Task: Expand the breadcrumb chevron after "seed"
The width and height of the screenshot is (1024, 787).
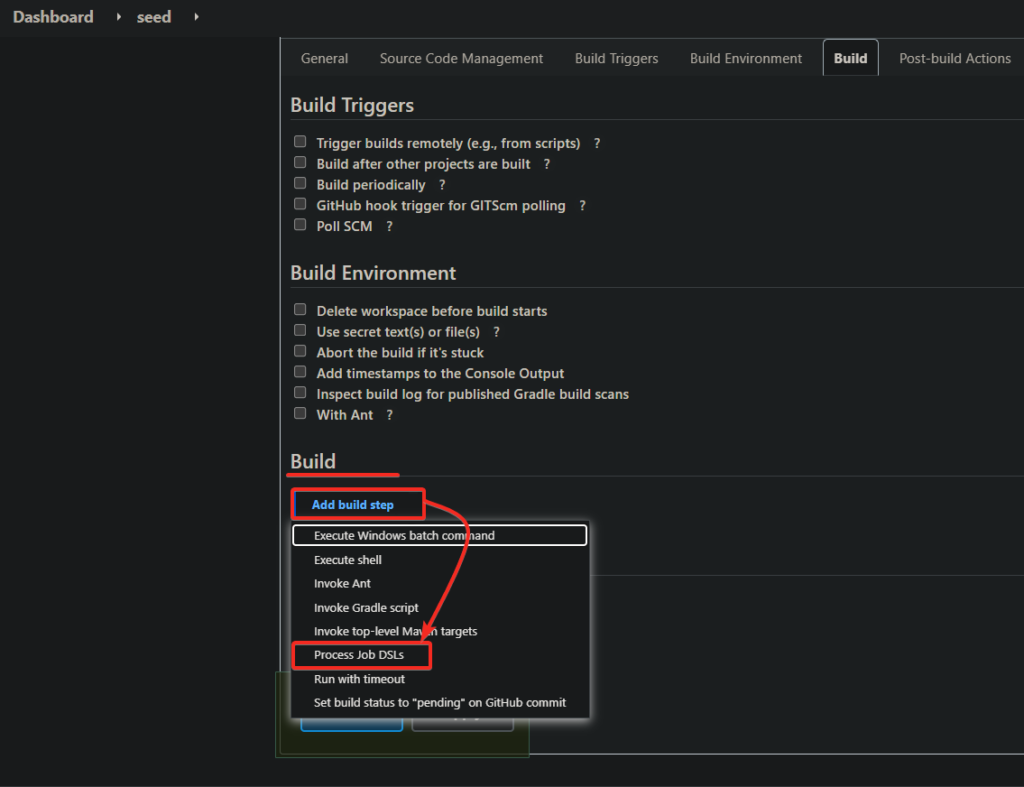Action: click(197, 17)
